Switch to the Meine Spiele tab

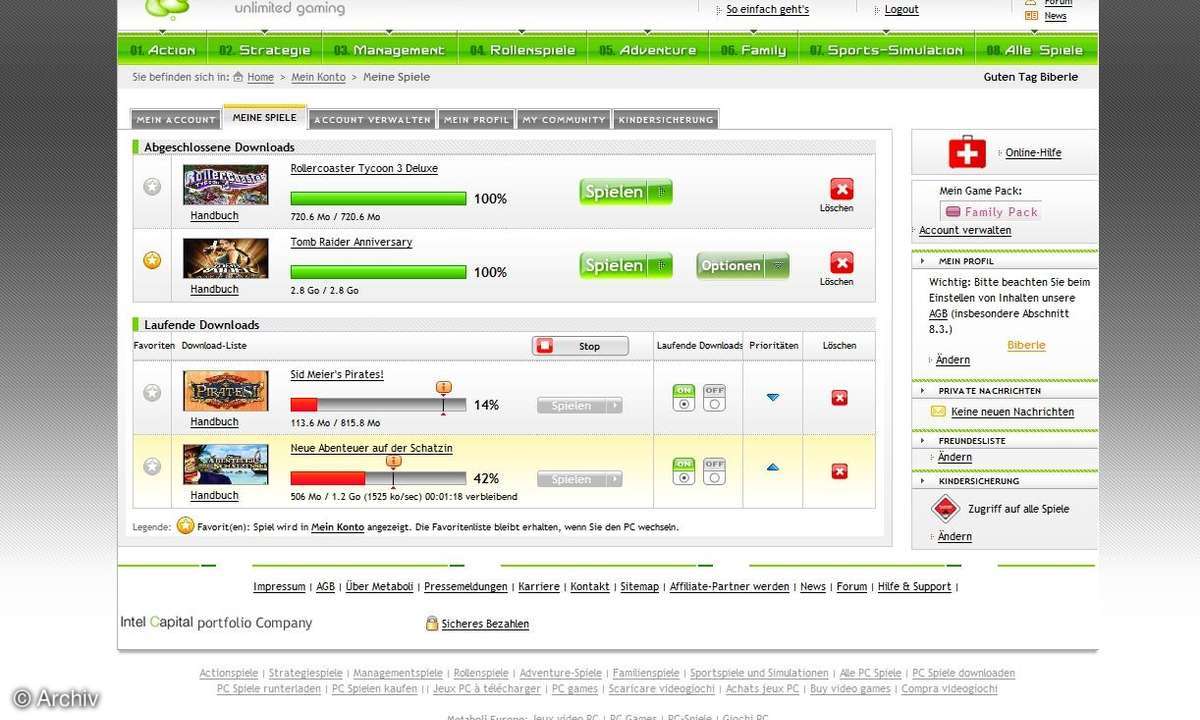[264, 117]
